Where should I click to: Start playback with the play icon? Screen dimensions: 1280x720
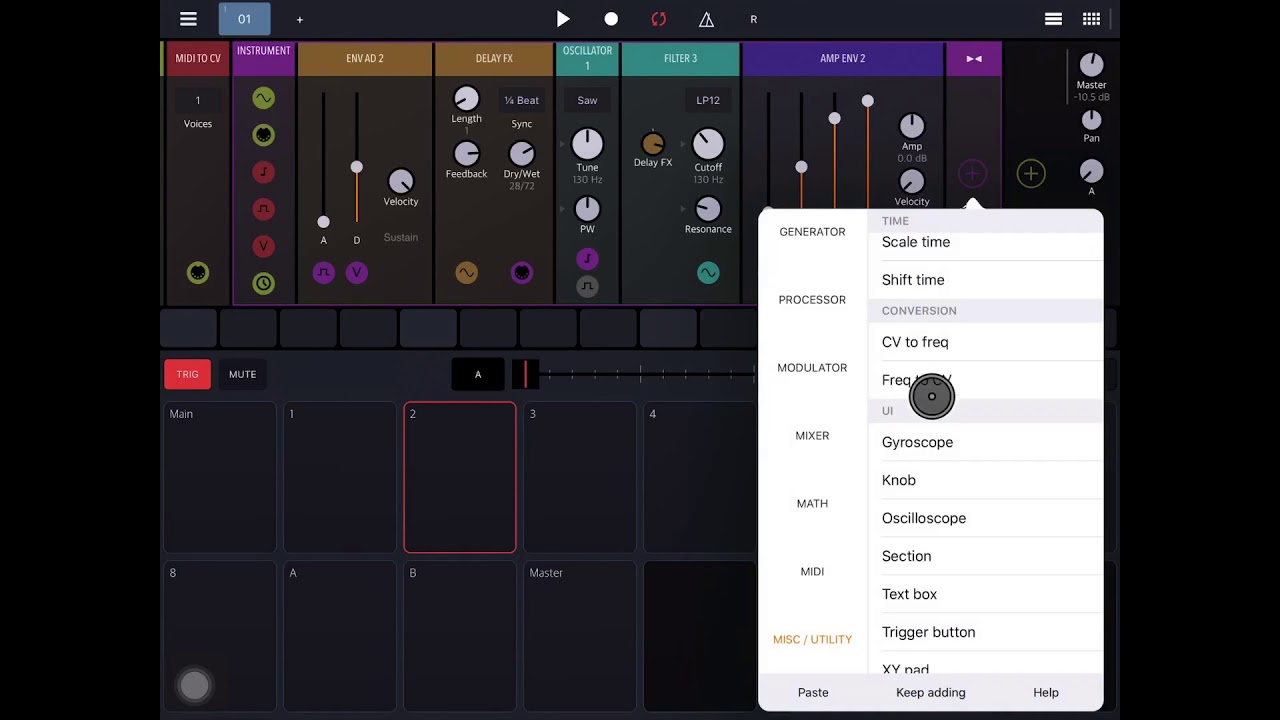click(563, 19)
